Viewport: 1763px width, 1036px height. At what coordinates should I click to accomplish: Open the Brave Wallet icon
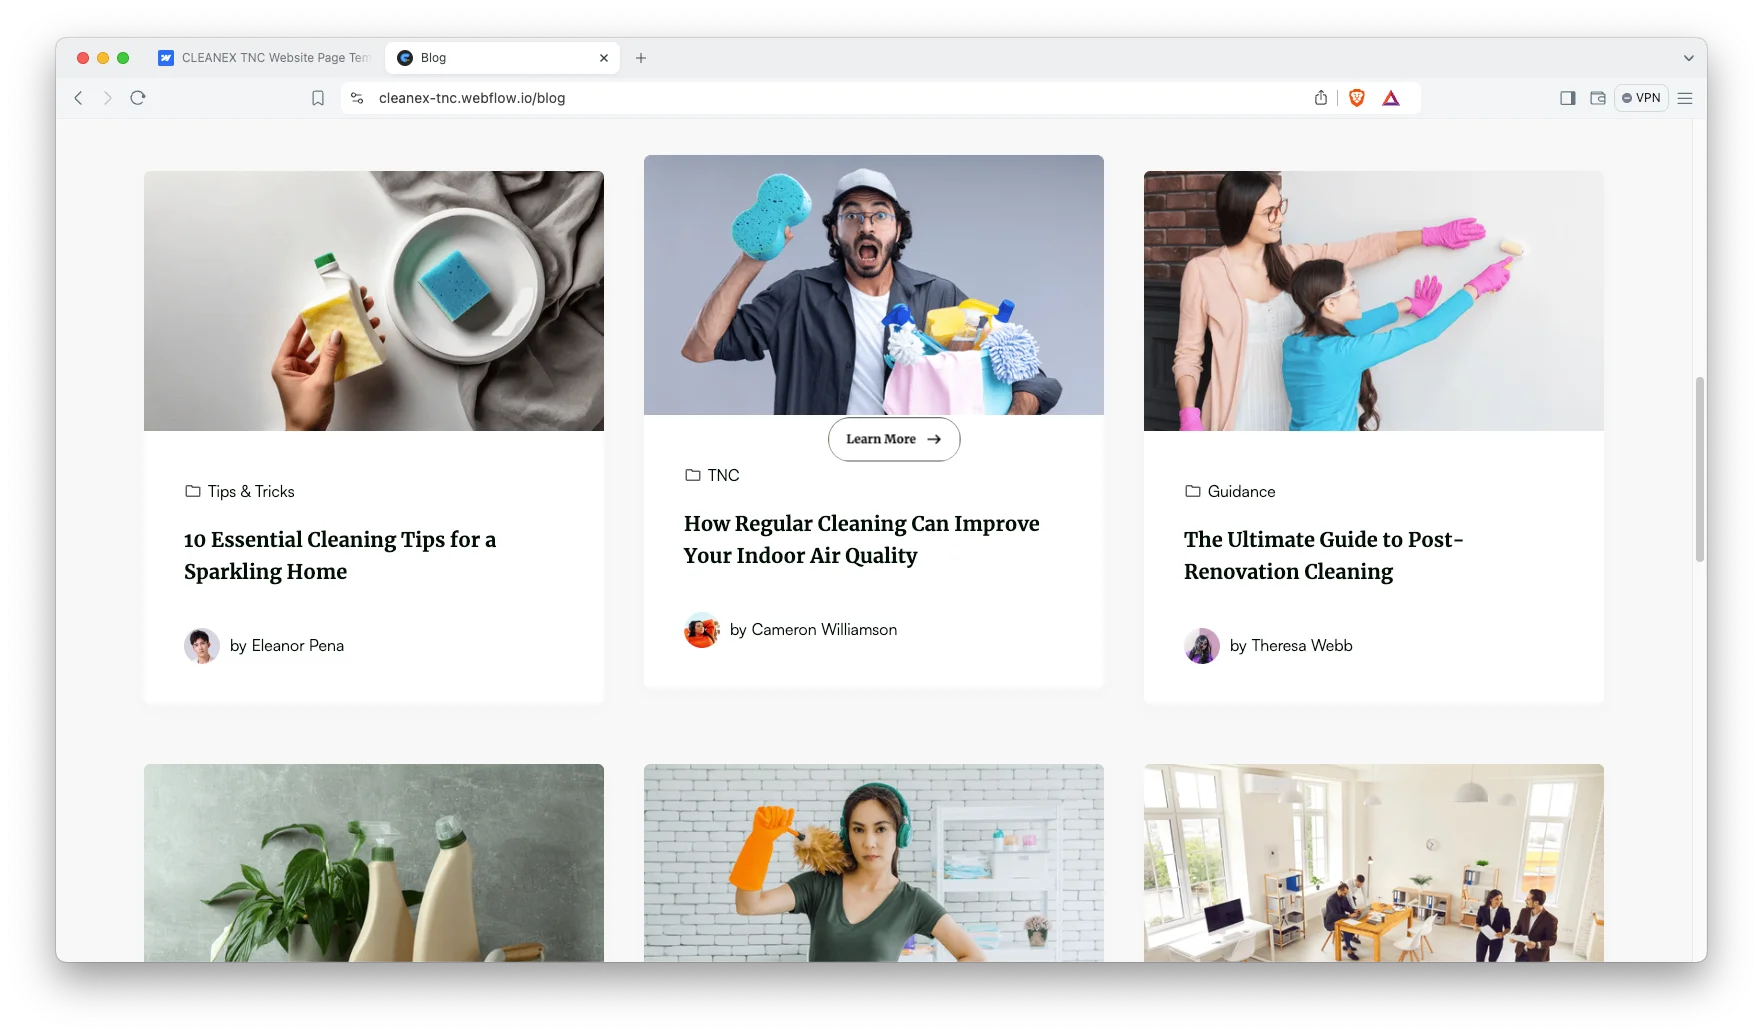coord(1597,98)
